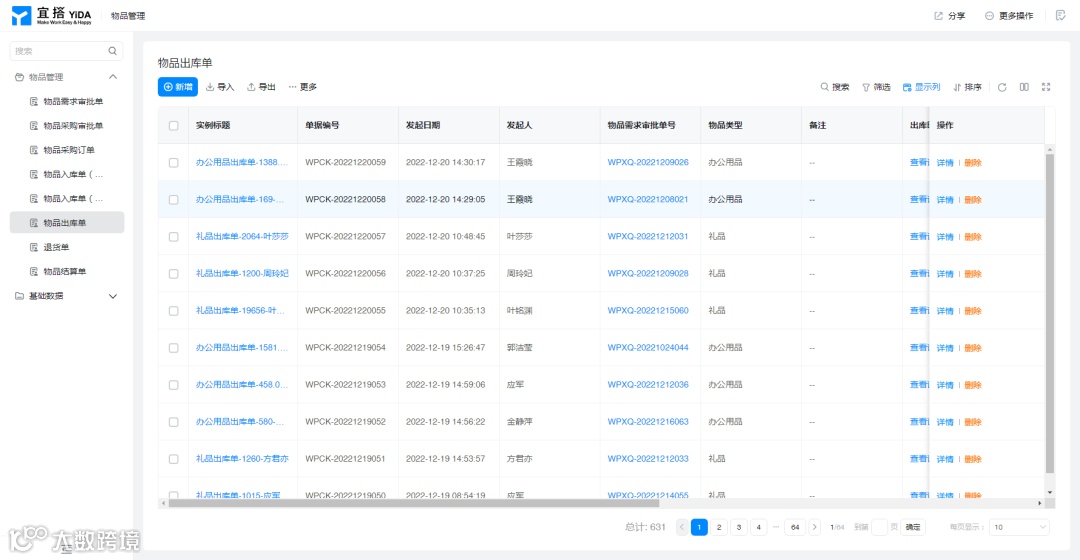The width and height of the screenshot is (1080, 560).
Task: Click 删除 for row WPCK-20221220058
Action: click(x=973, y=200)
